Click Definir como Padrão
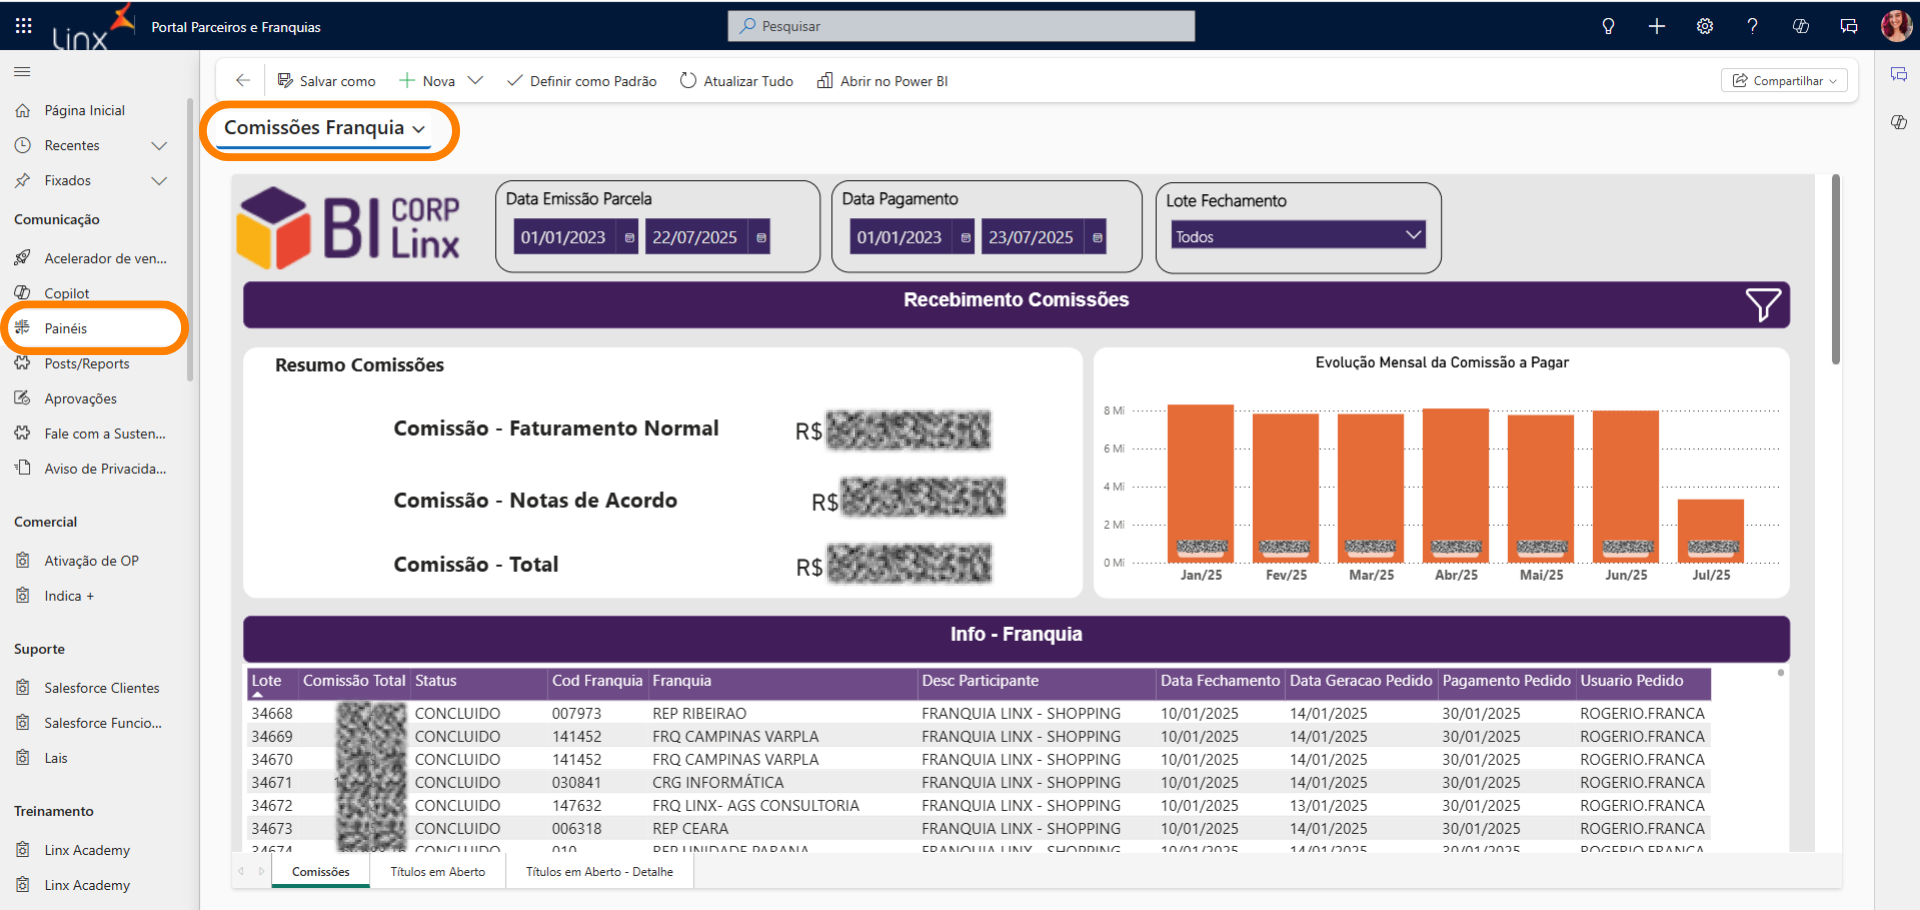The height and width of the screenshot is (910, 1920). (x=581, y=80)
